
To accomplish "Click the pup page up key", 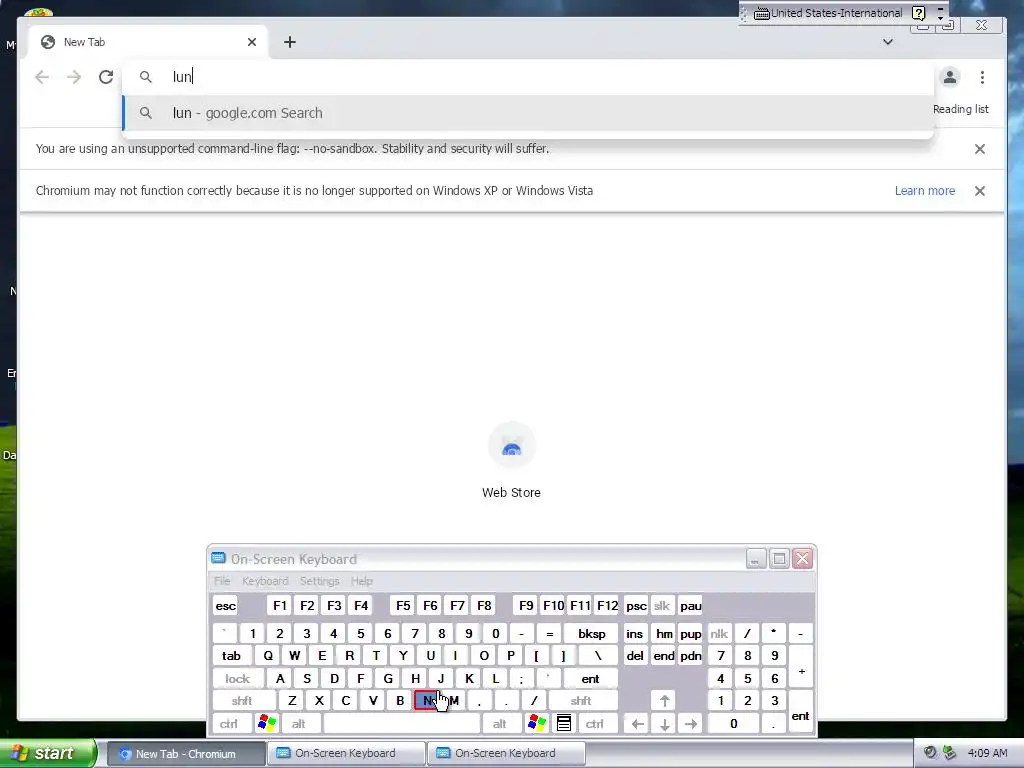I will point(690,633).
